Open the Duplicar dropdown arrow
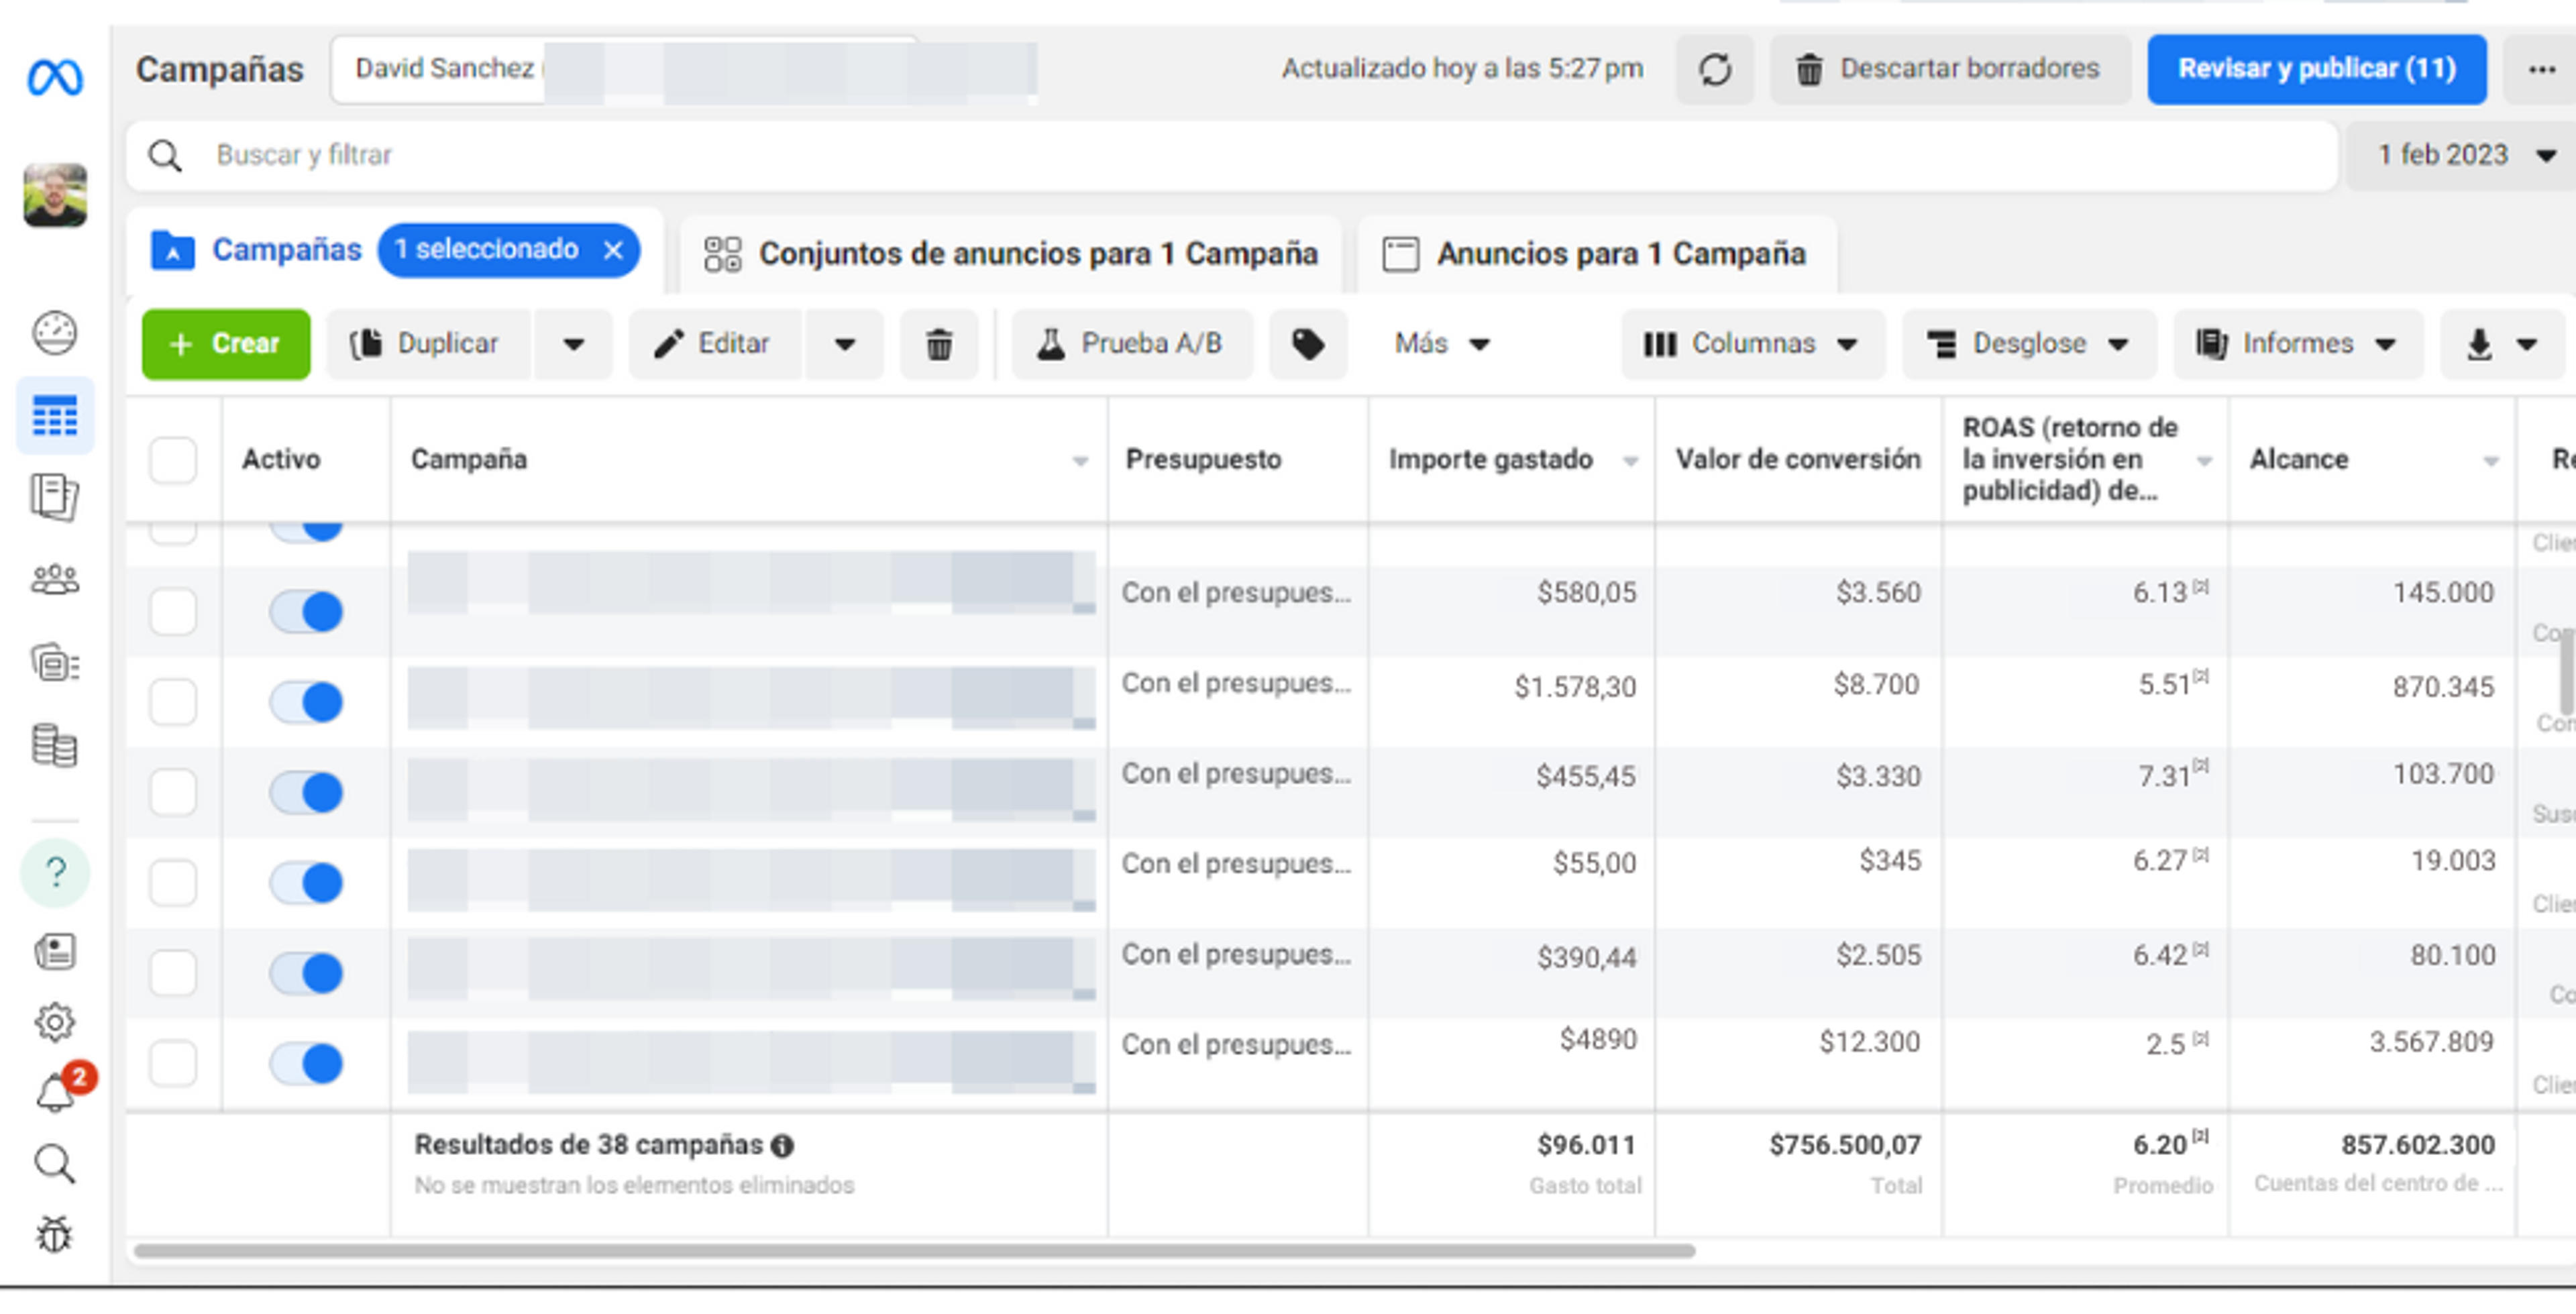 pos(573,344)
